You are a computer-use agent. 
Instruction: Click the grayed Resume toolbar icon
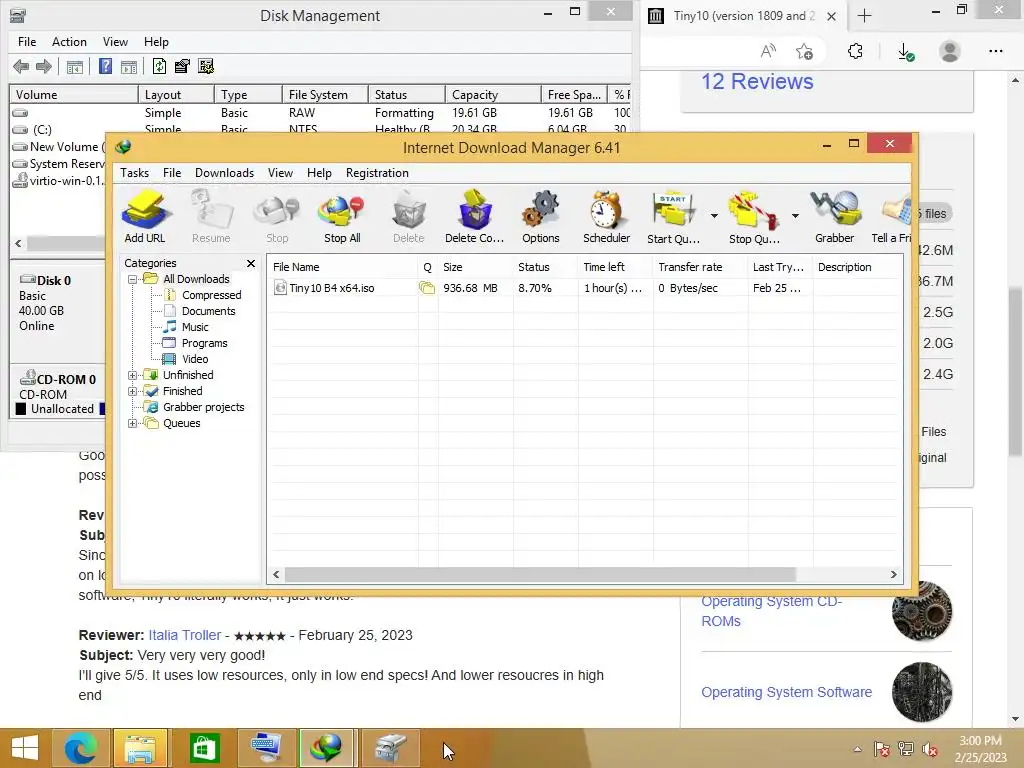click(211, 217)
